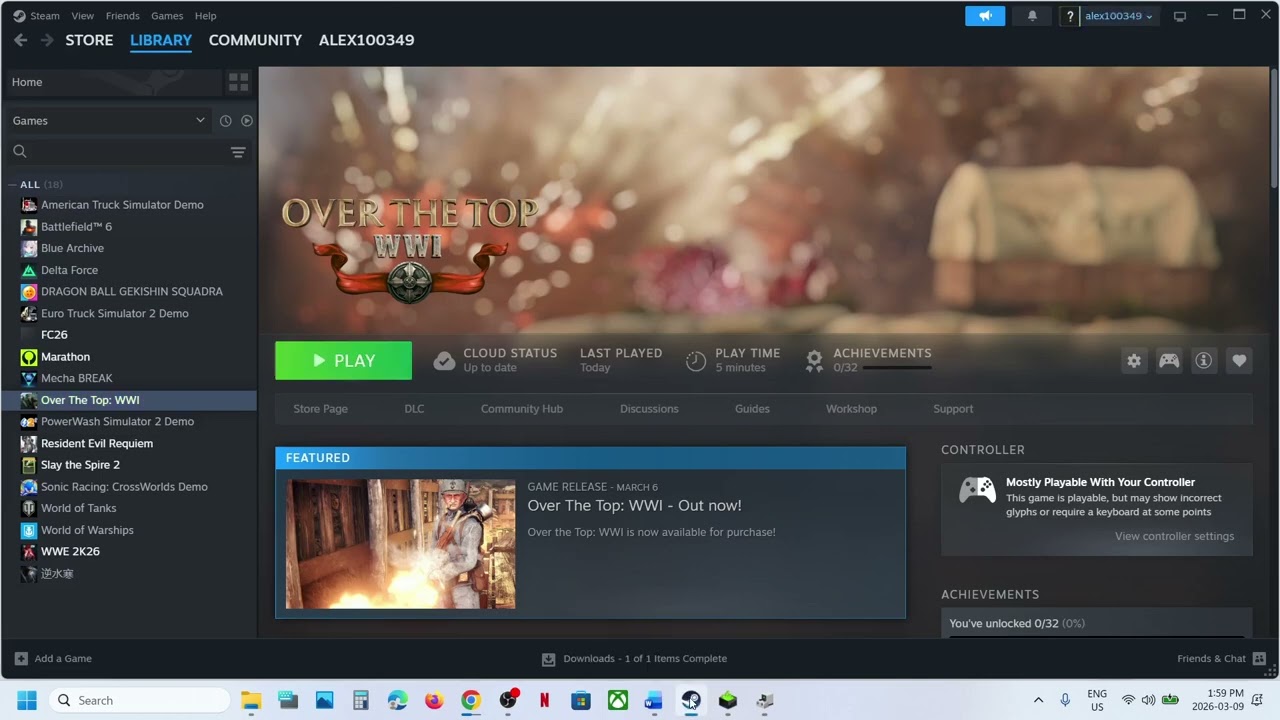The width and height of the screenshot is (1280, 720).
Task: Click the Windows taskbar Search box
Action: pyautogui.click(x=139, y=700)
